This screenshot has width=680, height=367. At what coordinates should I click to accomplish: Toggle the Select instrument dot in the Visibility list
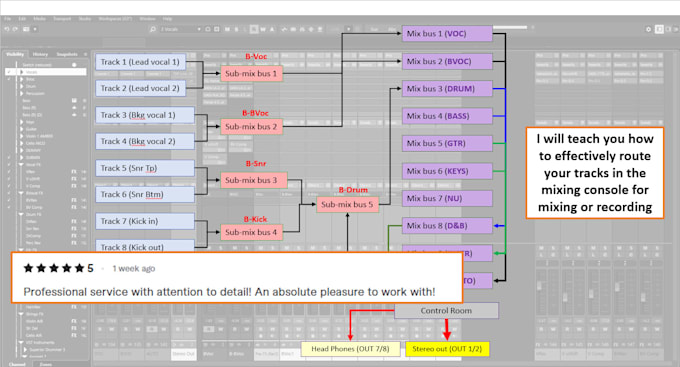[x=74, y=65]
